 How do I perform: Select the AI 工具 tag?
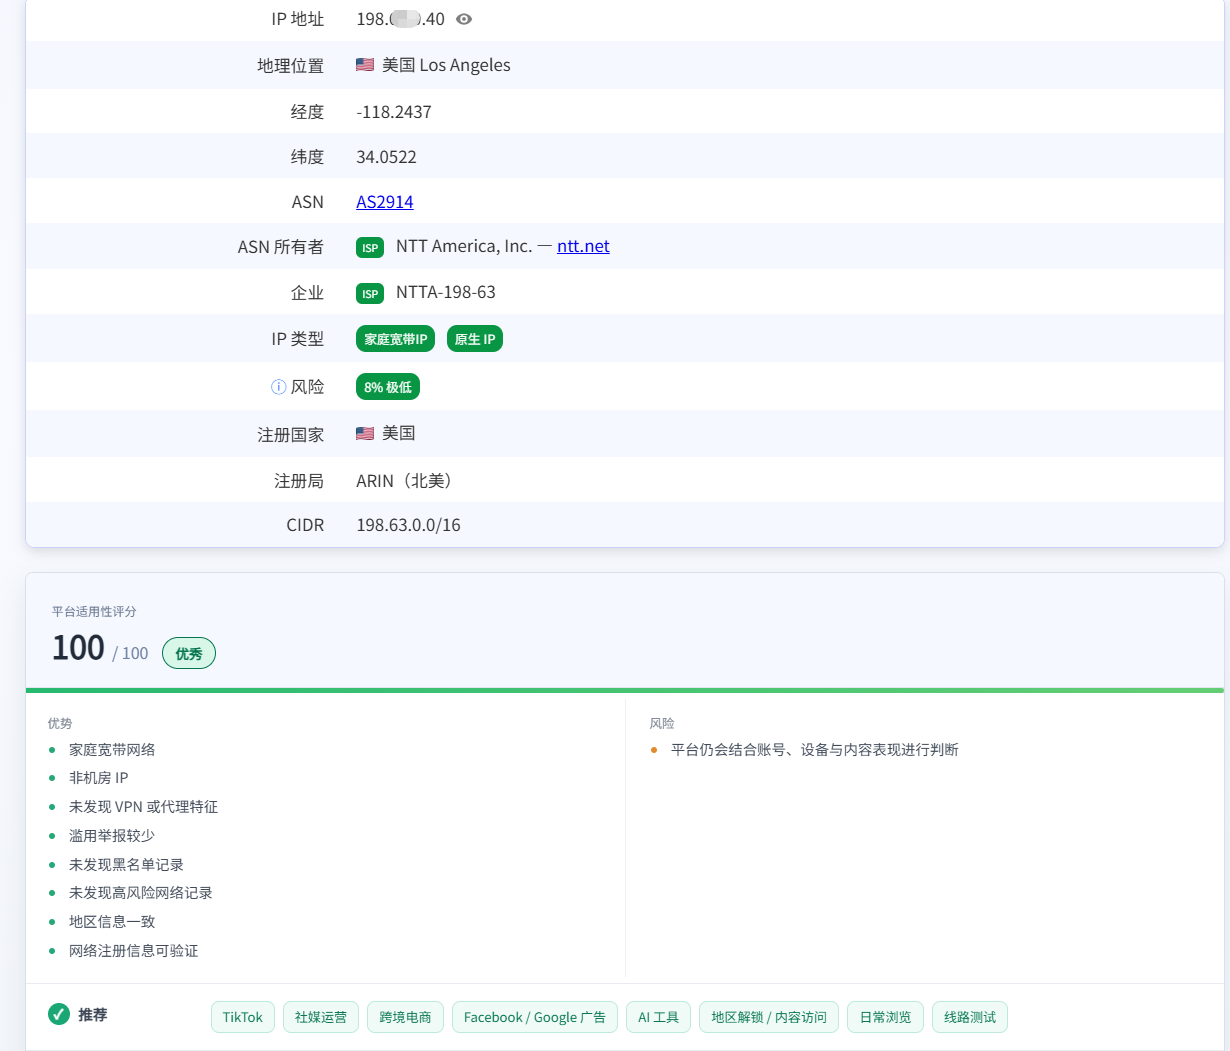coord(659,1017)
